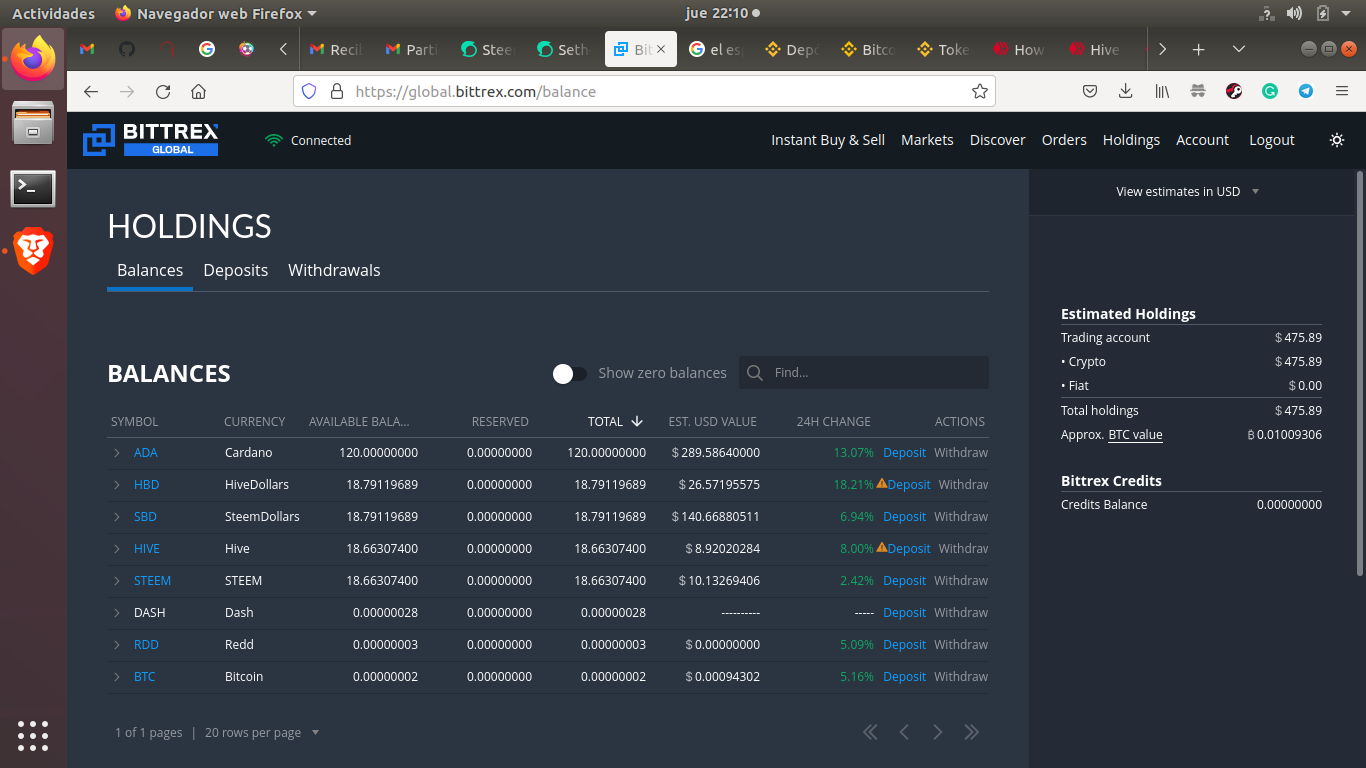Open the 20 rows per page dropdown
The width and height of the screenshot is (1366, 768).
click(262, 733)
